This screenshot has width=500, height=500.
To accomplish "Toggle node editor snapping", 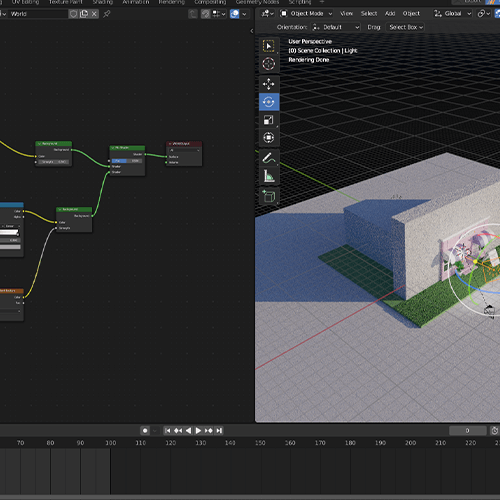I will 206,14.
